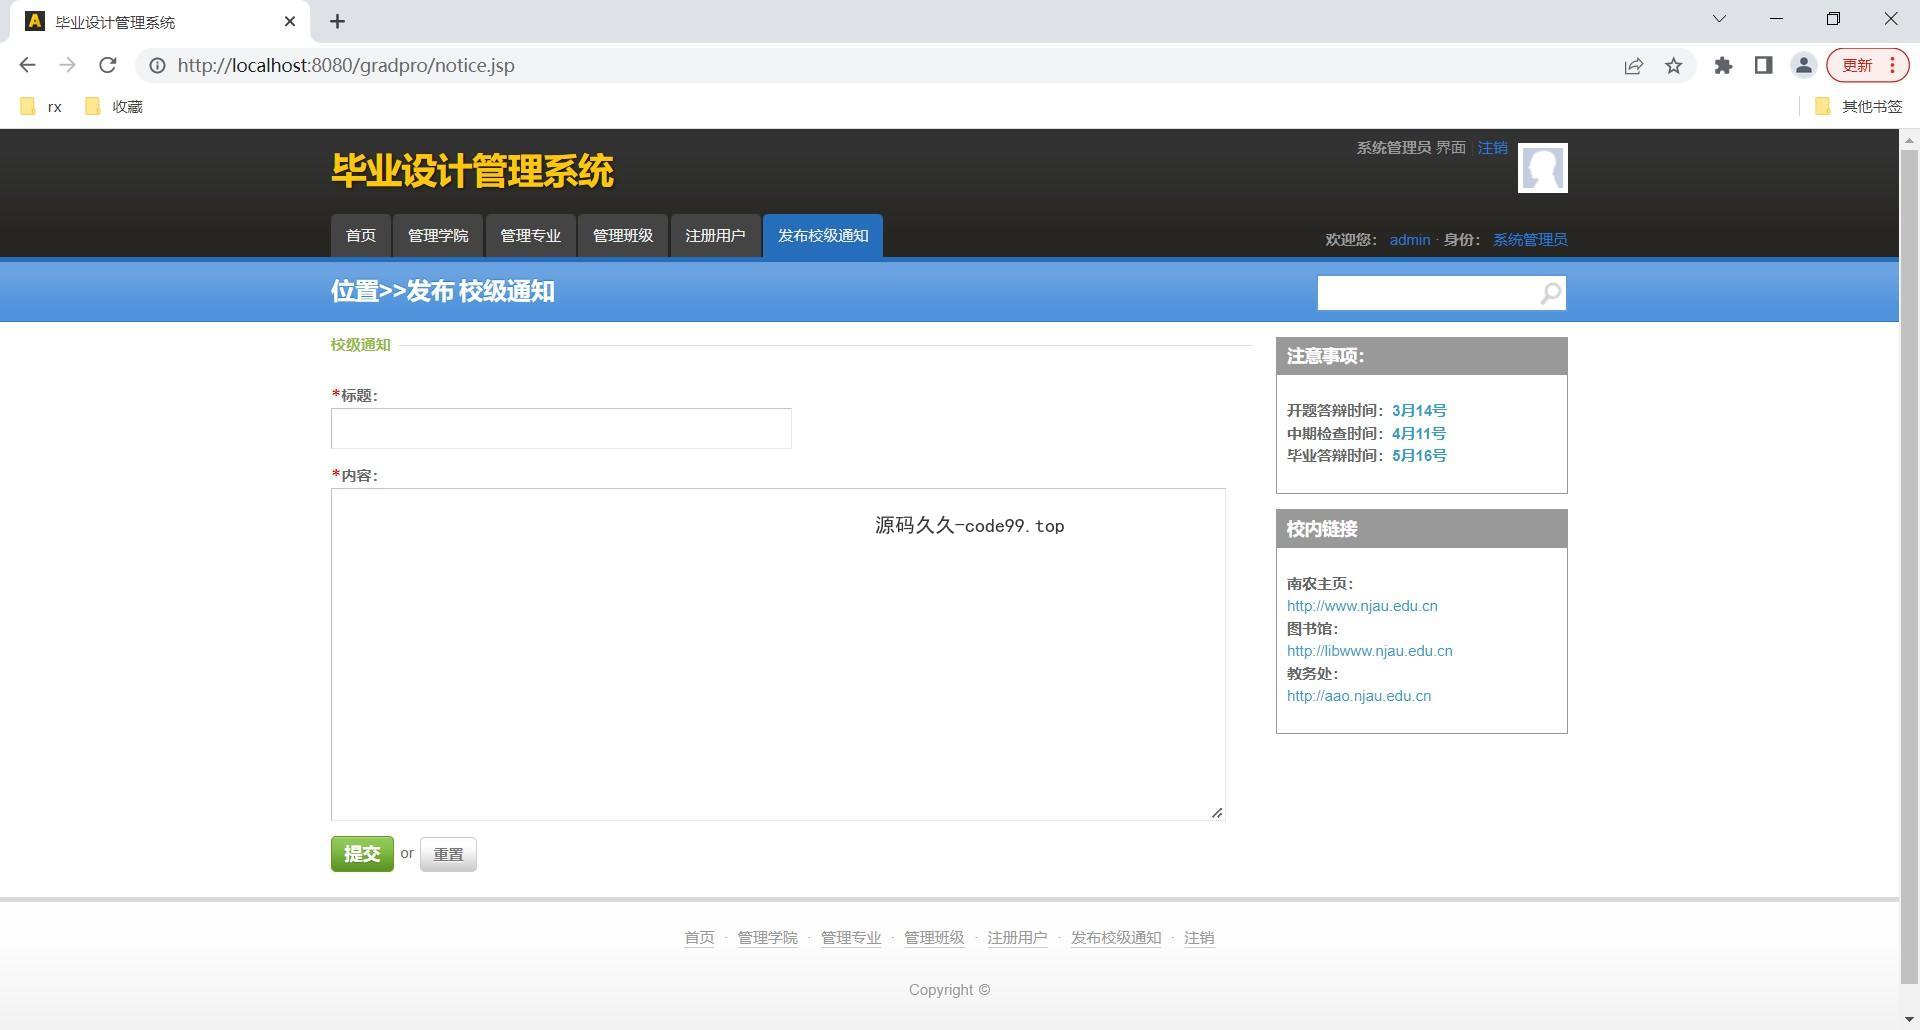Bookmark this page with star icon
The image size is (1920, 1030).
coord(1673,66)
